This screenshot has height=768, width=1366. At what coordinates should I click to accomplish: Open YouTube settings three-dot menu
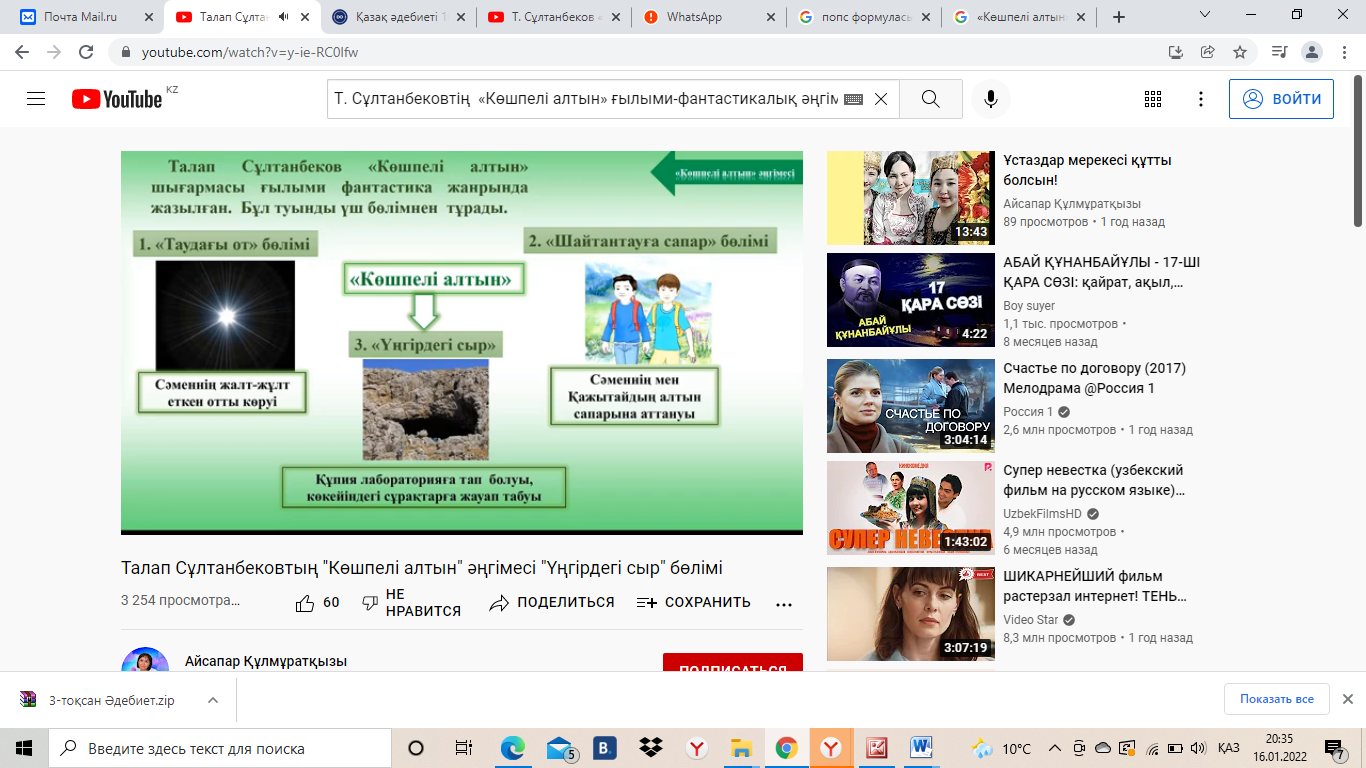point(1201,99)
